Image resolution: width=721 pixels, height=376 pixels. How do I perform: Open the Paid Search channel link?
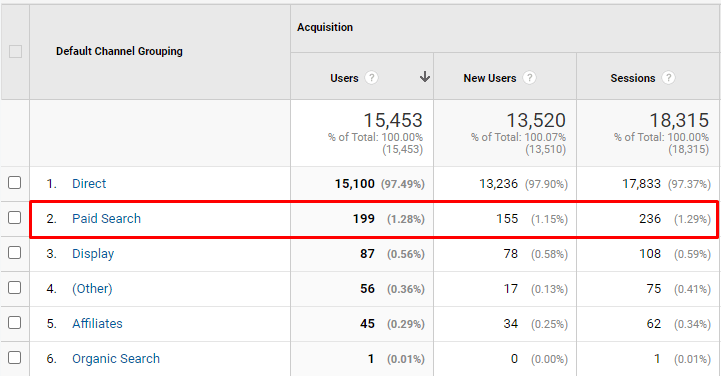(x=106, y=218)
